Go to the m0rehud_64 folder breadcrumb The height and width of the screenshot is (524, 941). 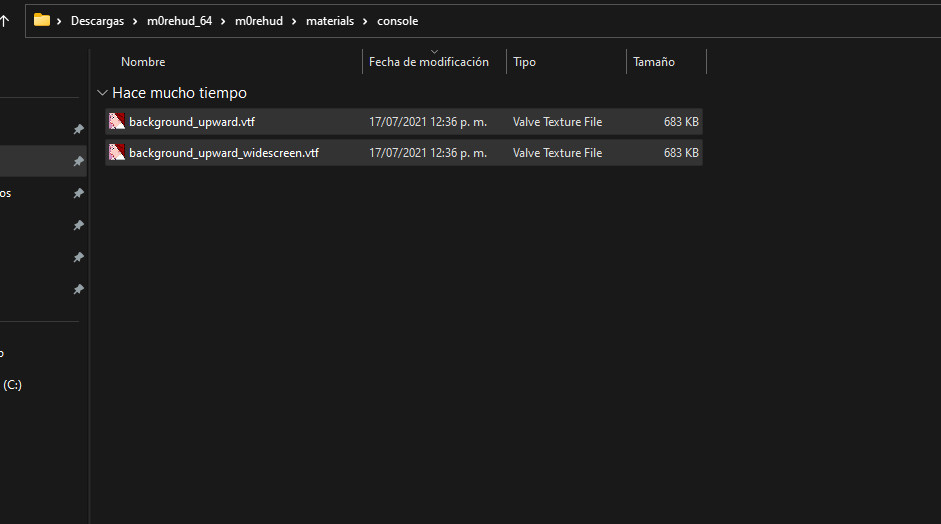click(x=180, y=21)
